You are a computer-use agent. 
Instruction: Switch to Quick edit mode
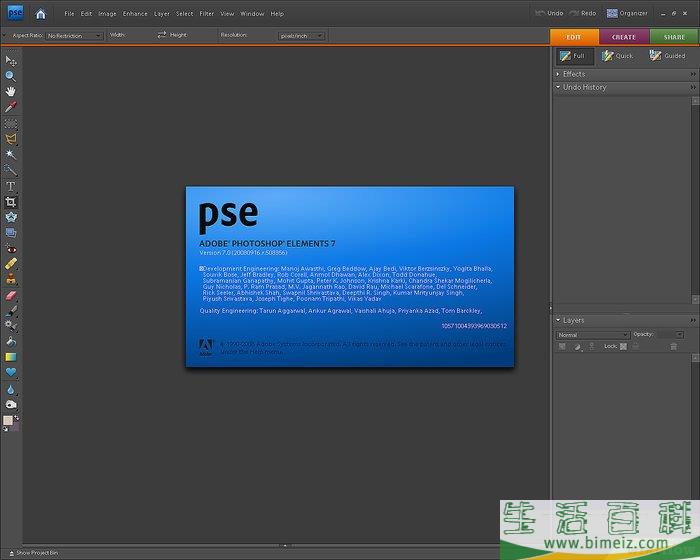(617, 56)
